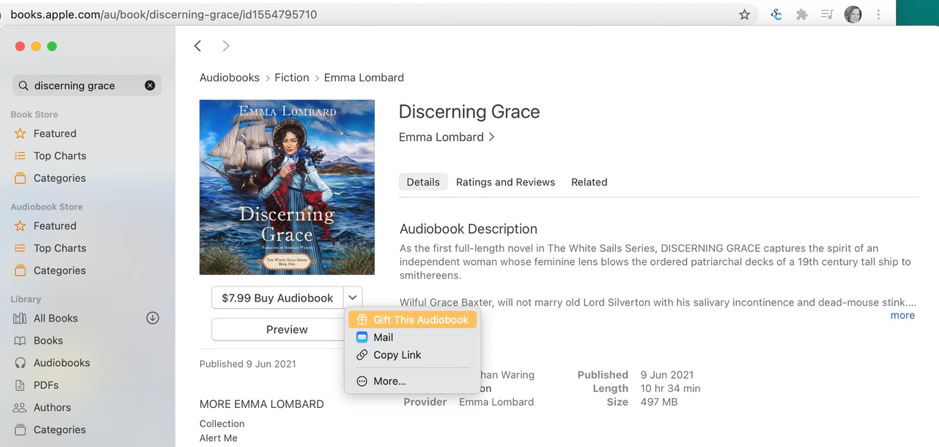This screenshot has width=939, height=447.
Task: Click the blue extension icon in browser toolbar
Action: (776, 14)
